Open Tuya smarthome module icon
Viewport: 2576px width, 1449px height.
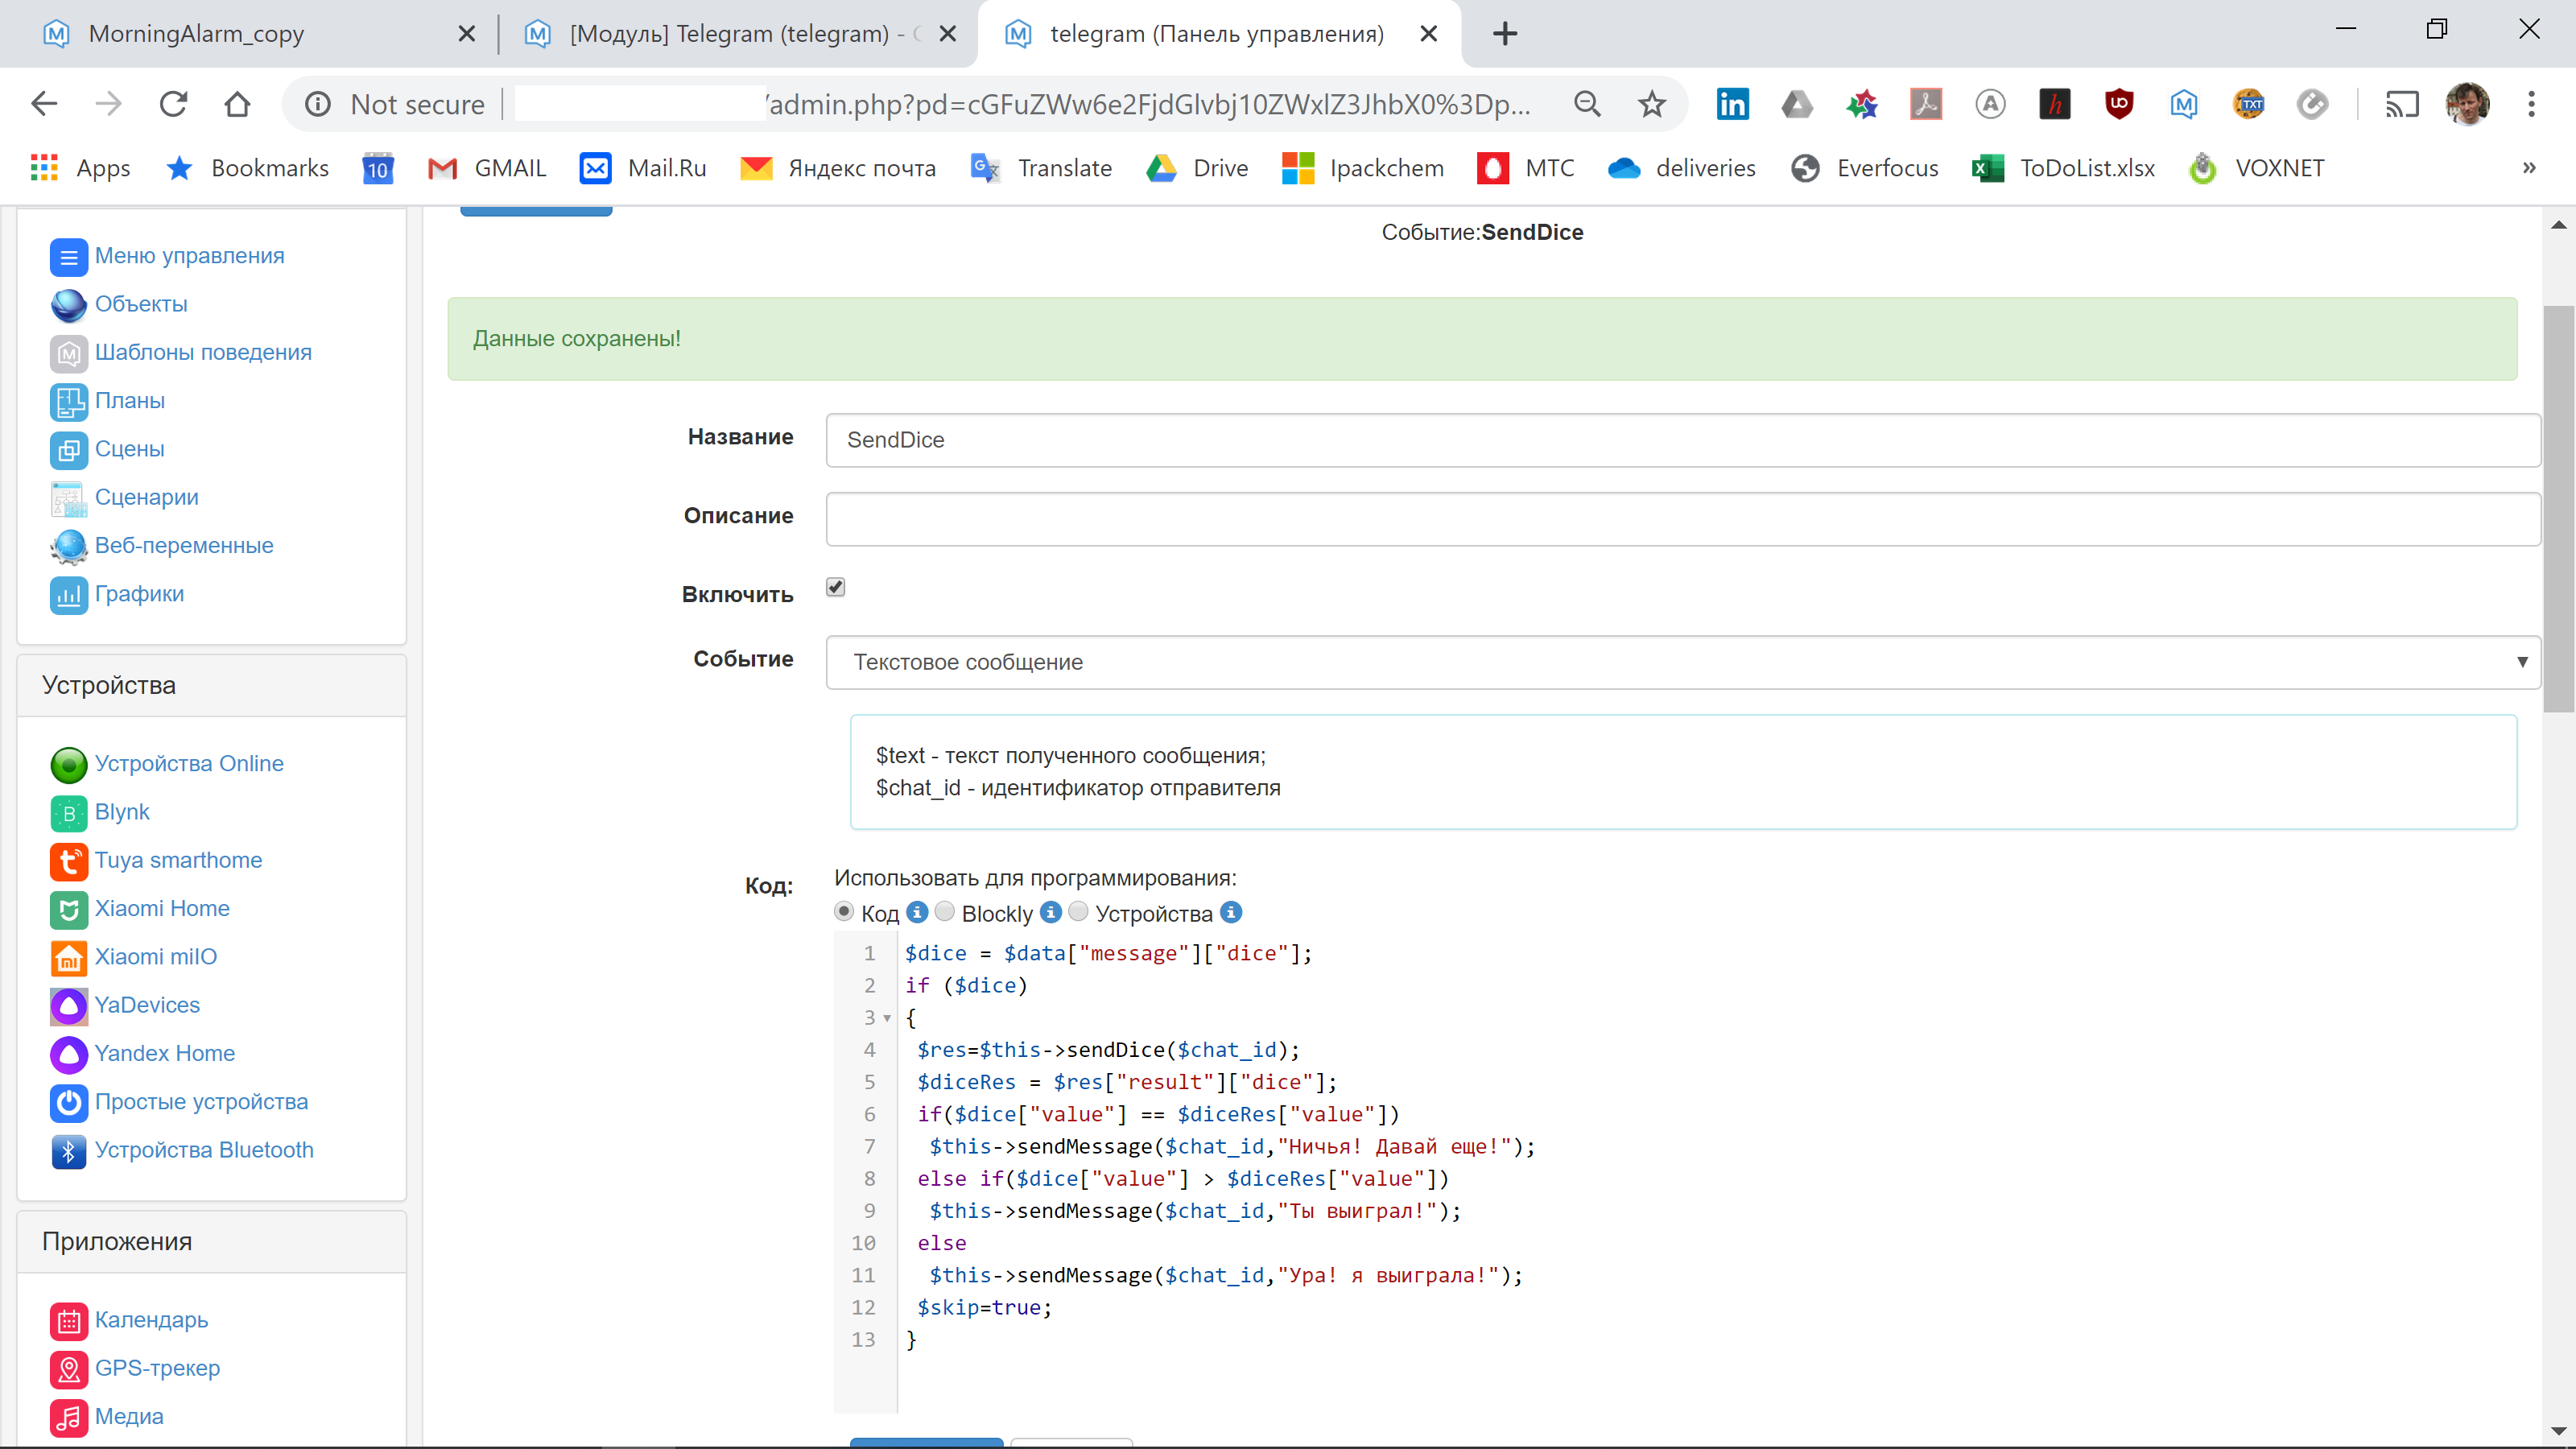tap(68, 861)
